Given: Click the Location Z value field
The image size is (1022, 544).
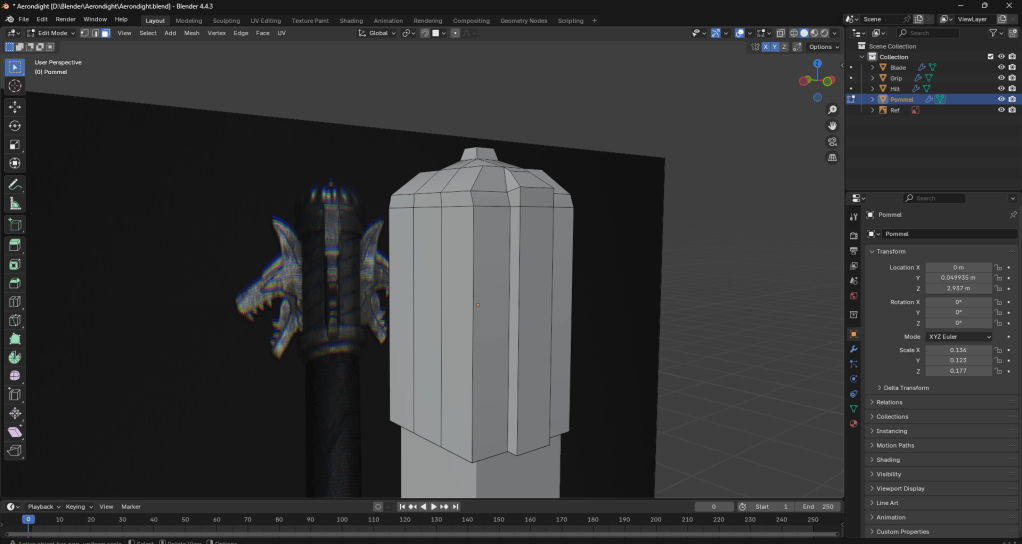Looking at the screenshot, I should (x=958, y=288).
